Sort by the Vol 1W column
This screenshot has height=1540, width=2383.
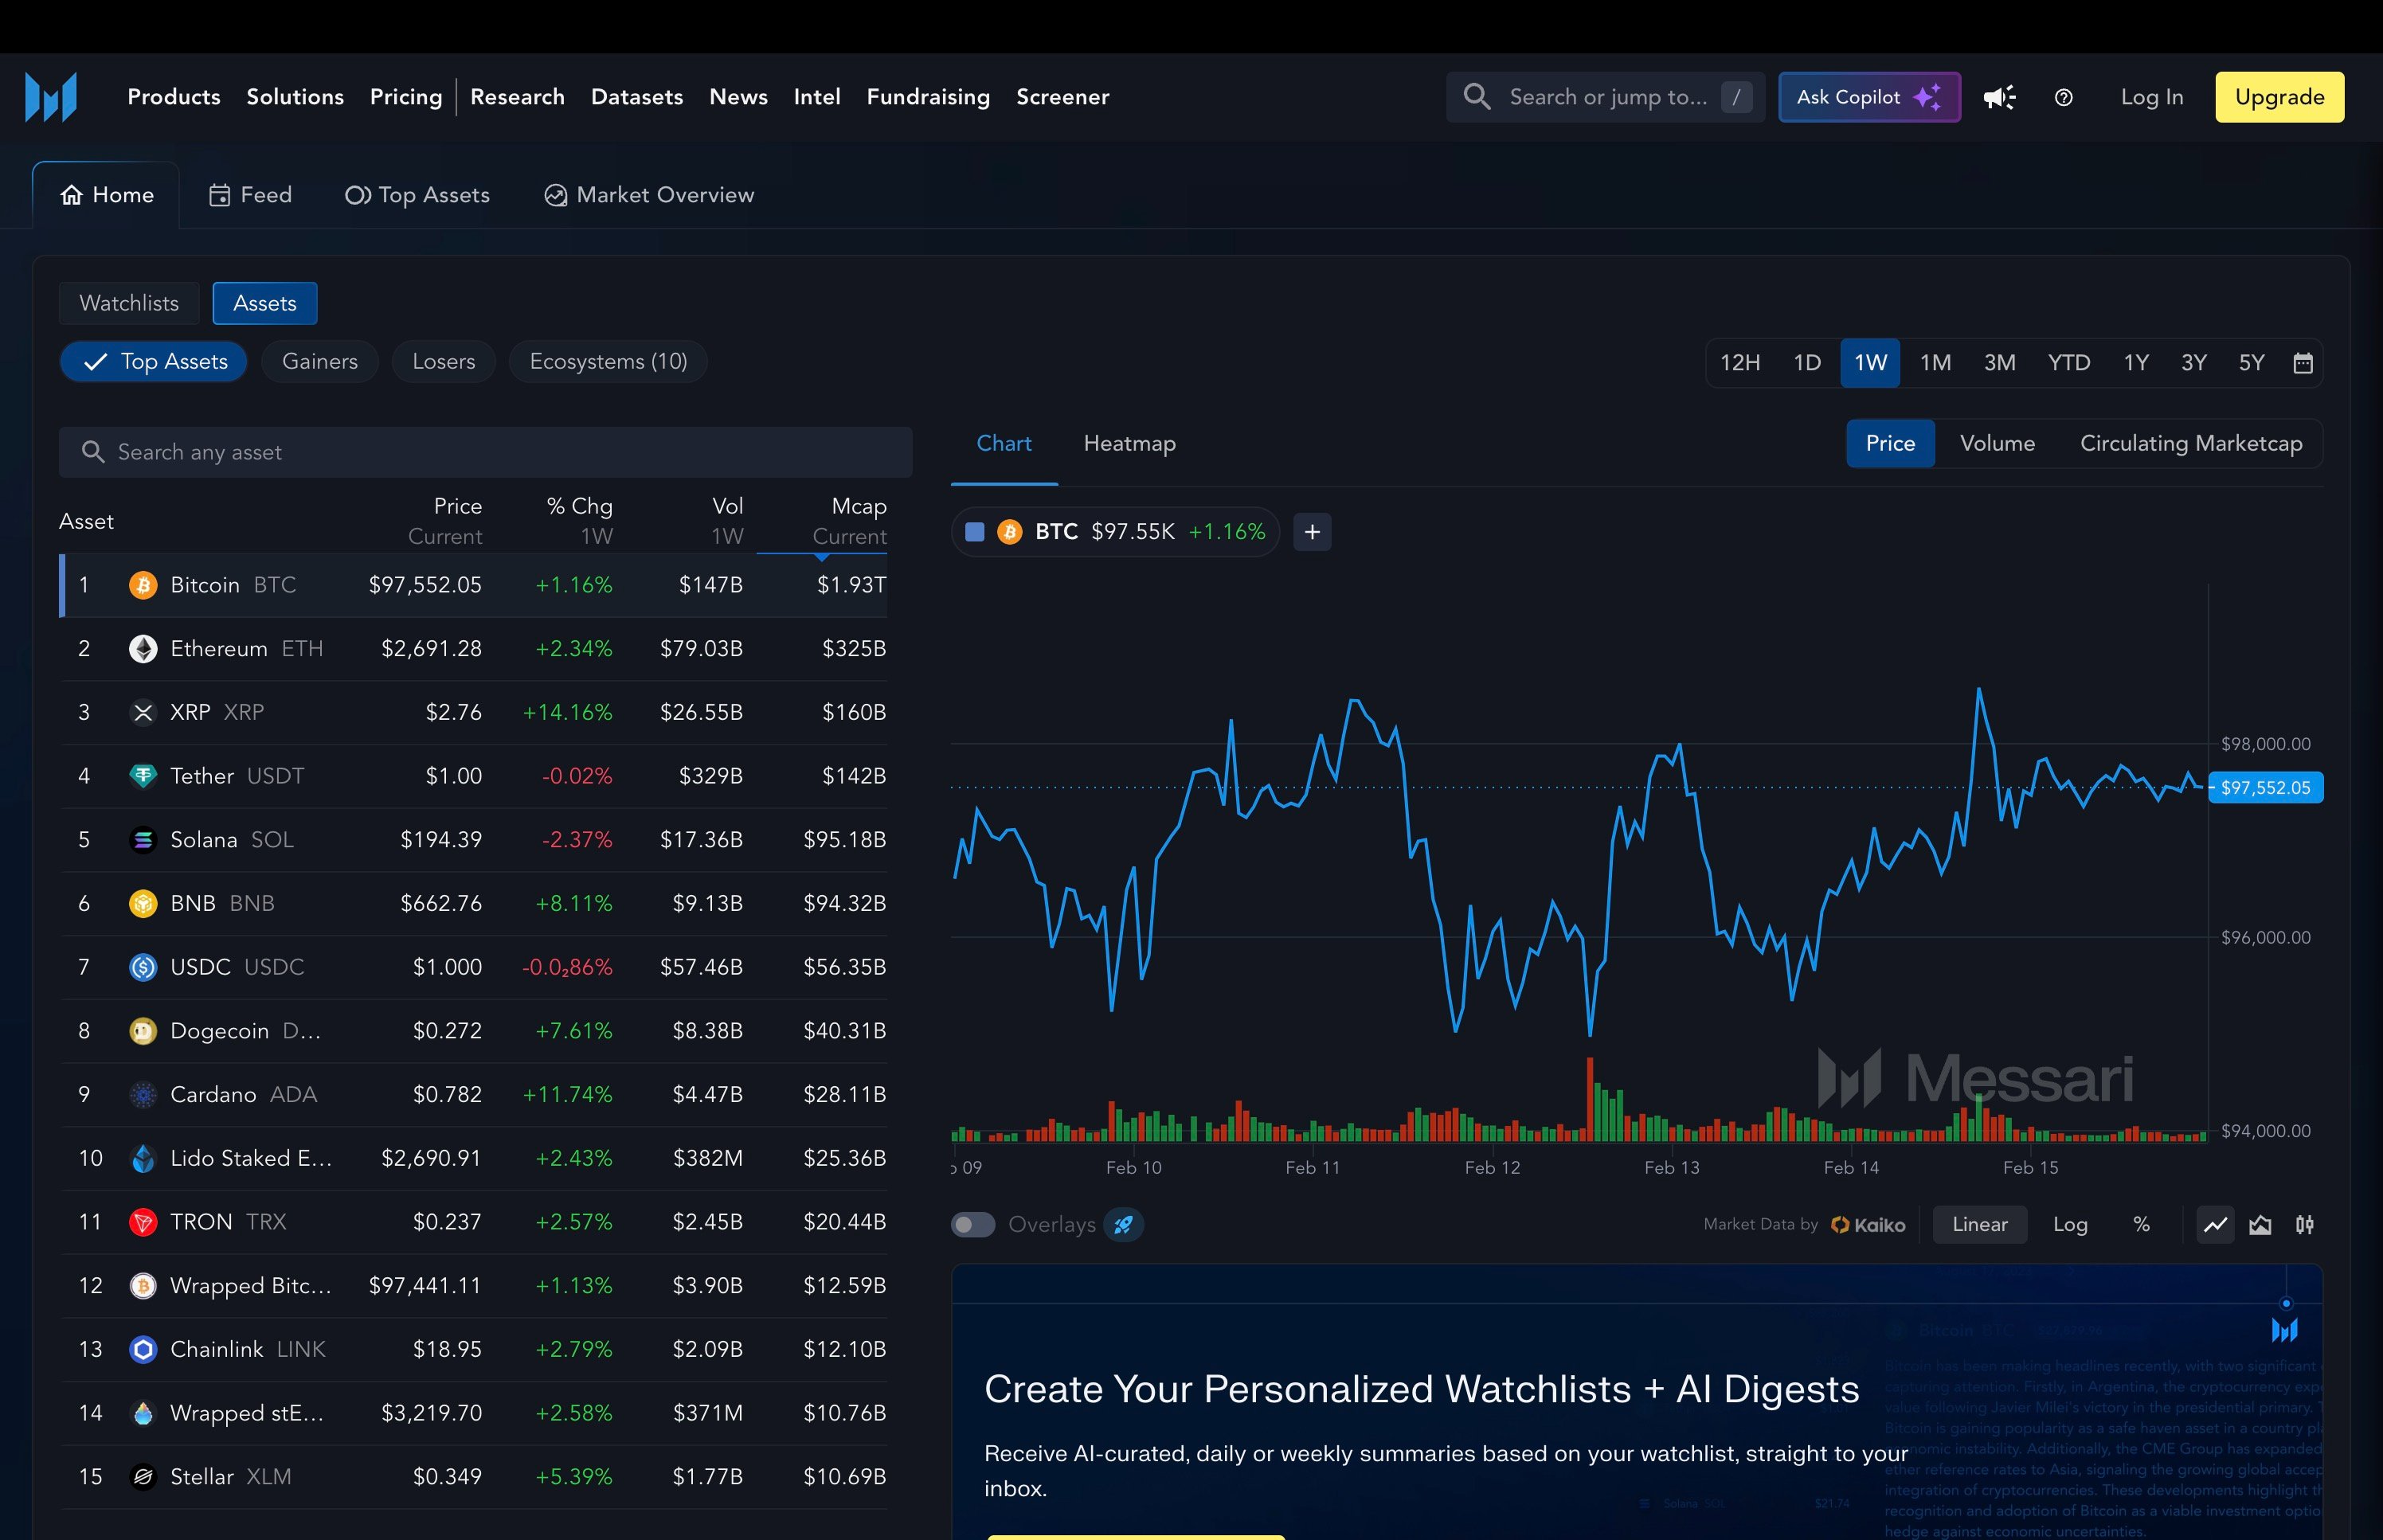pyautogui.click(x=727, y=521)
